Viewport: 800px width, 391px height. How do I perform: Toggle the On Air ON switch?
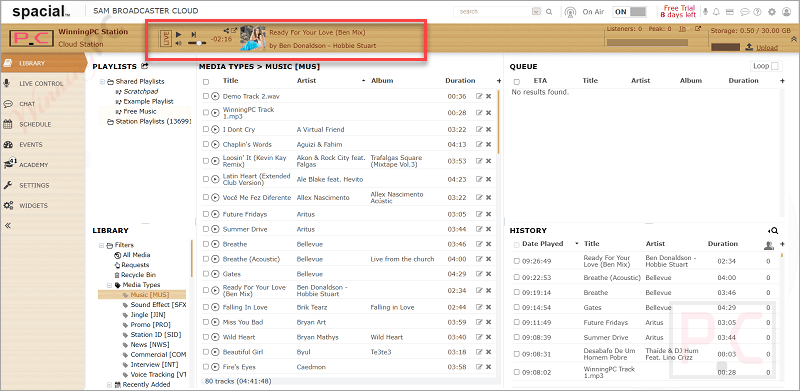click(630, 12)
